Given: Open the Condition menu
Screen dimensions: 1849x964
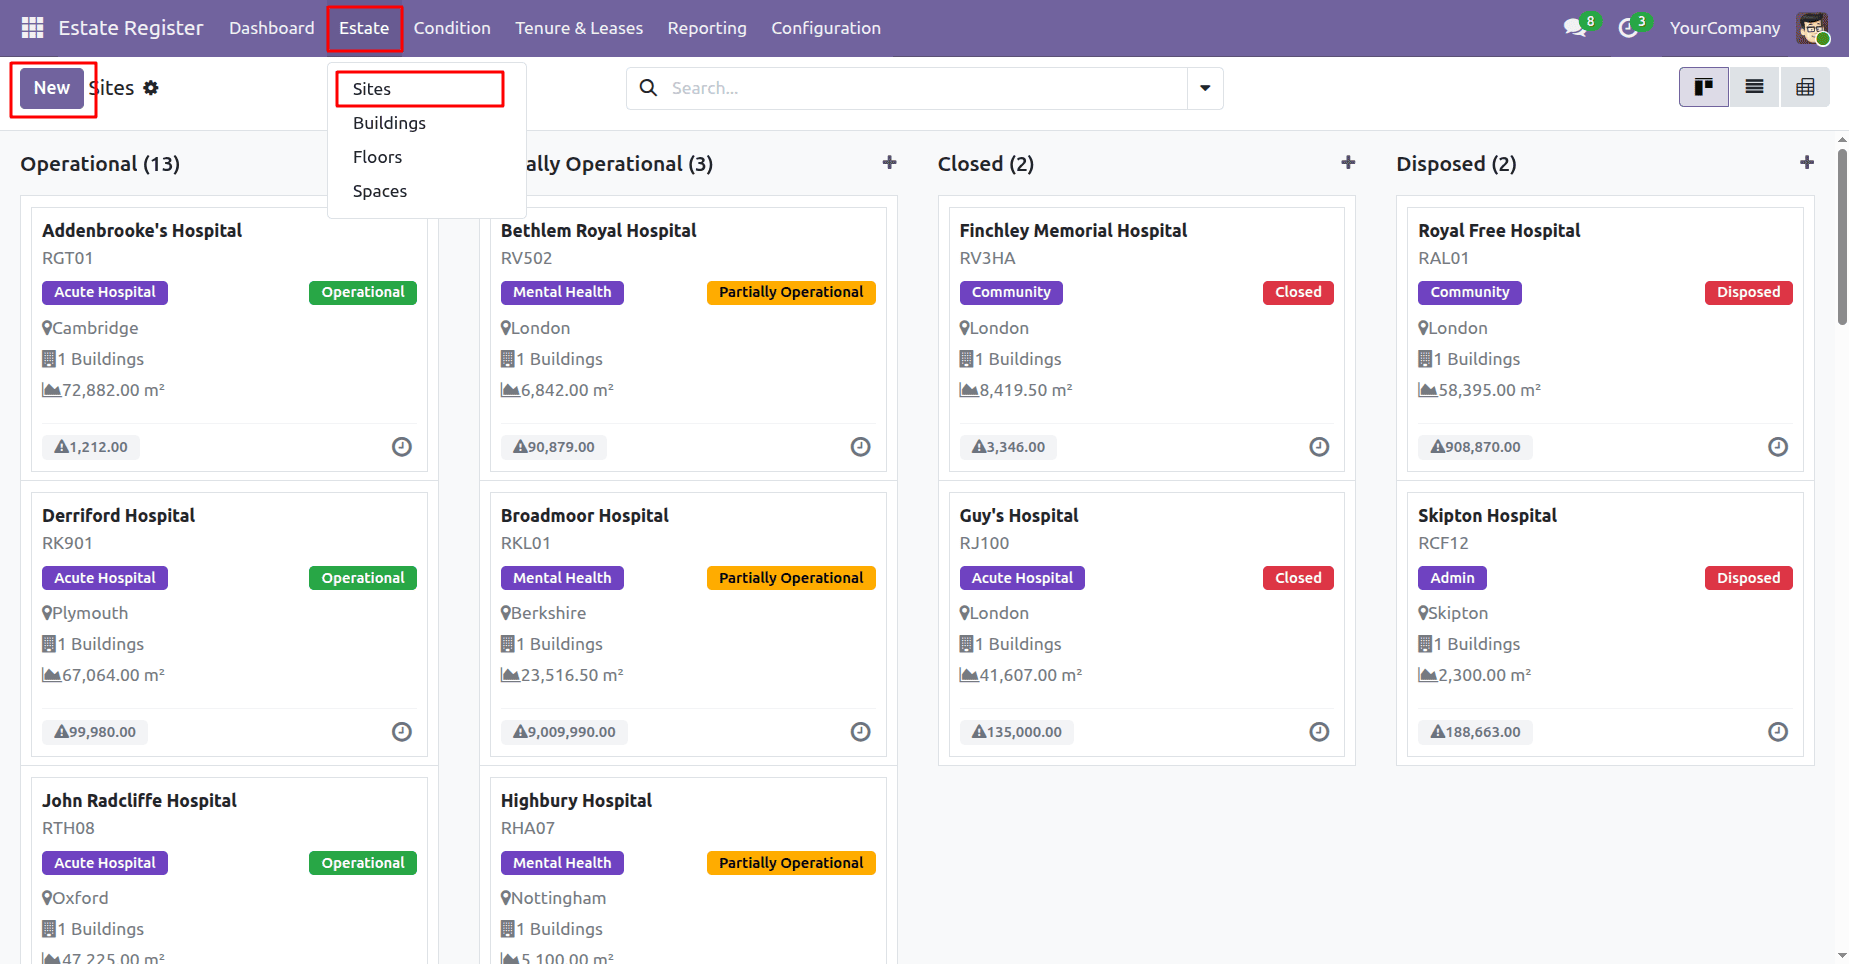Looking at the screenshot, I should click(452, 28).
